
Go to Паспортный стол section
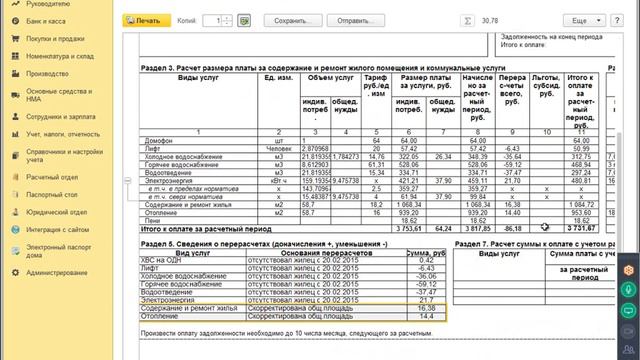(51, 195)
